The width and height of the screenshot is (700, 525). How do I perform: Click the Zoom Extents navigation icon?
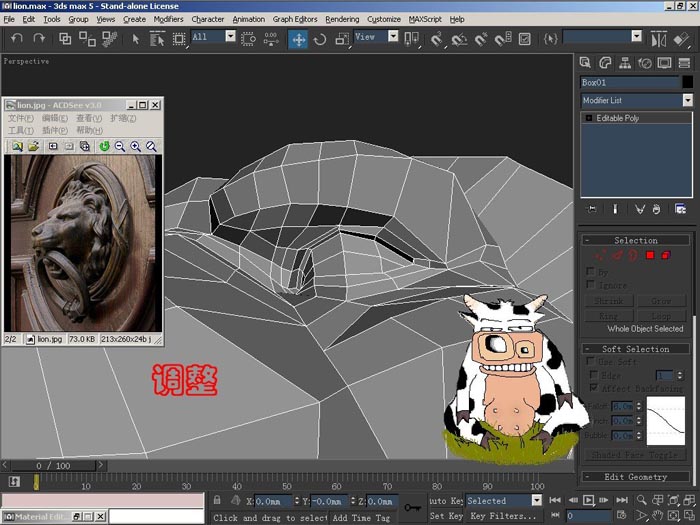tap(673, 500)
